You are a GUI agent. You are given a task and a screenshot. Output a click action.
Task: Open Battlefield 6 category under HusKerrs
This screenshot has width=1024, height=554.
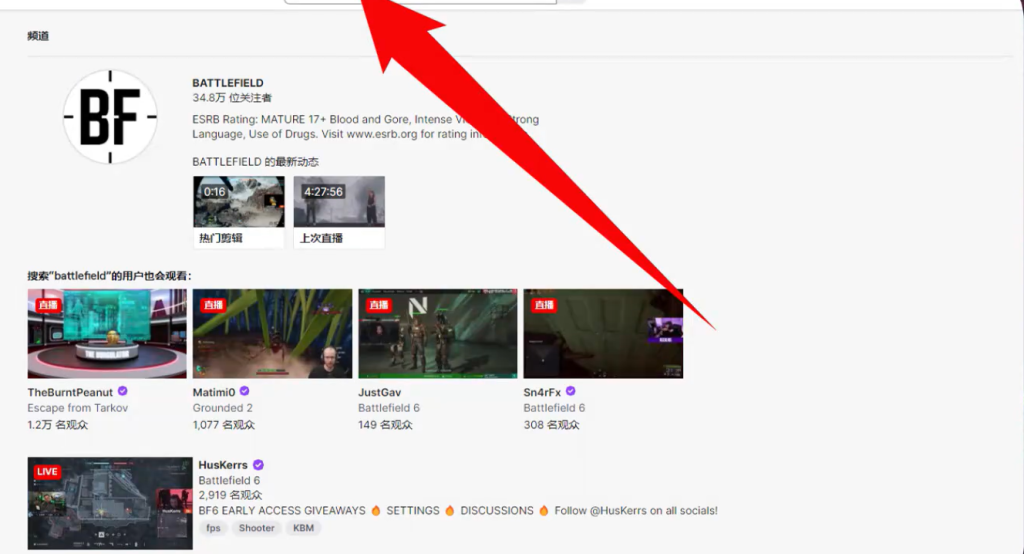coord(229,480)
